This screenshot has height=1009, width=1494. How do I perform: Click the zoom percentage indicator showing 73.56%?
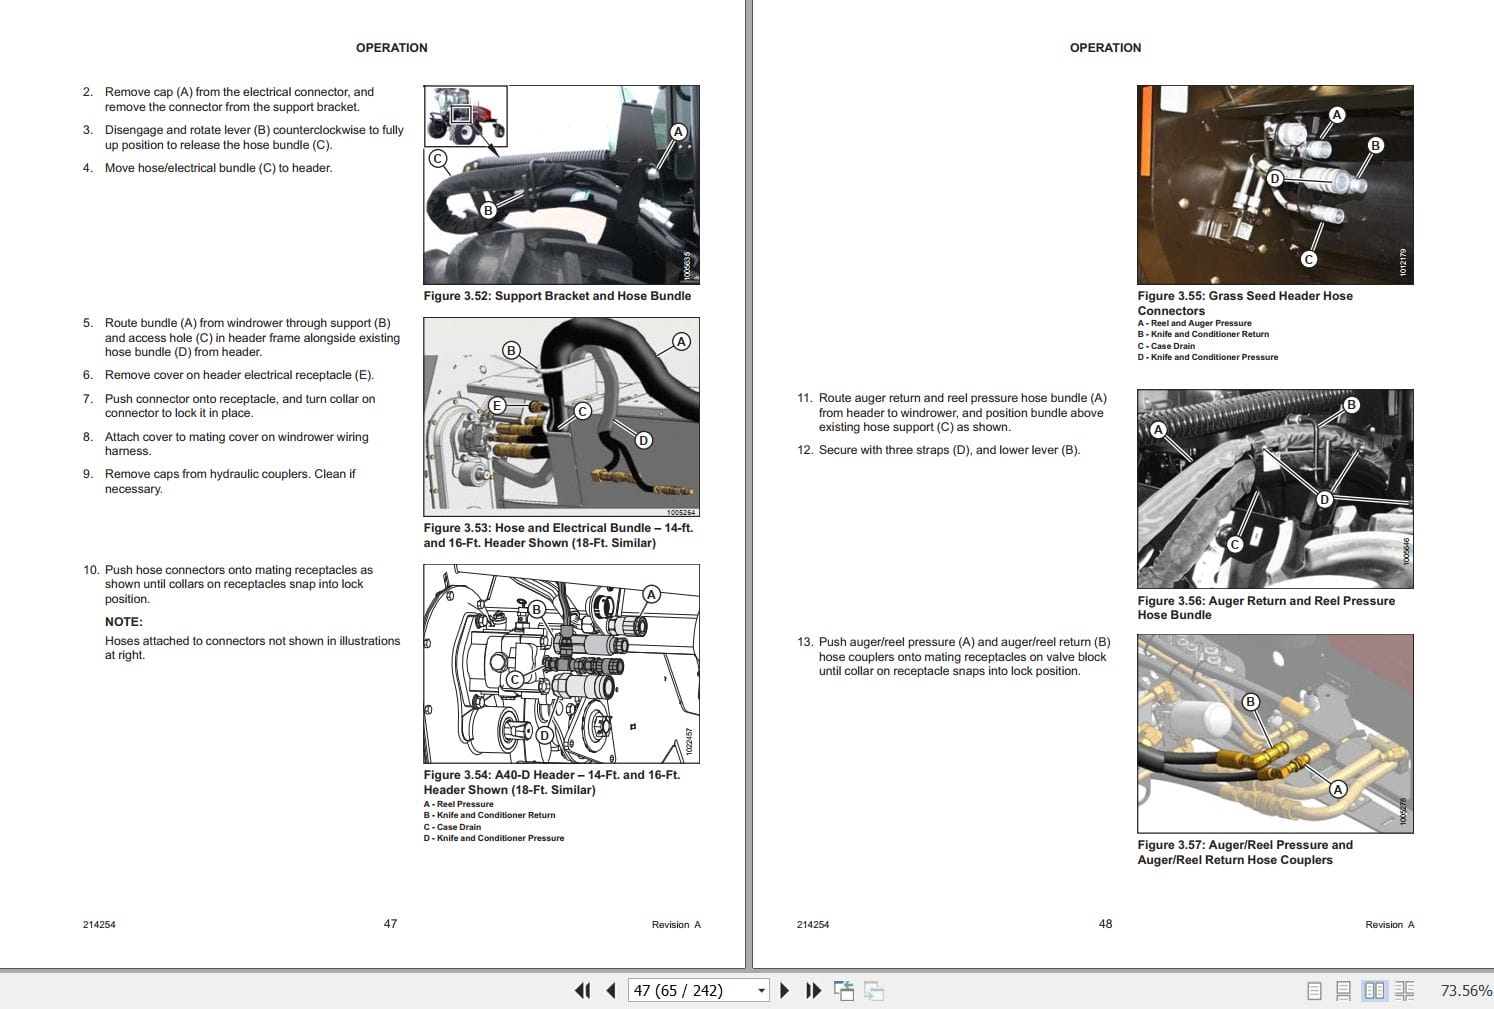1463,990
